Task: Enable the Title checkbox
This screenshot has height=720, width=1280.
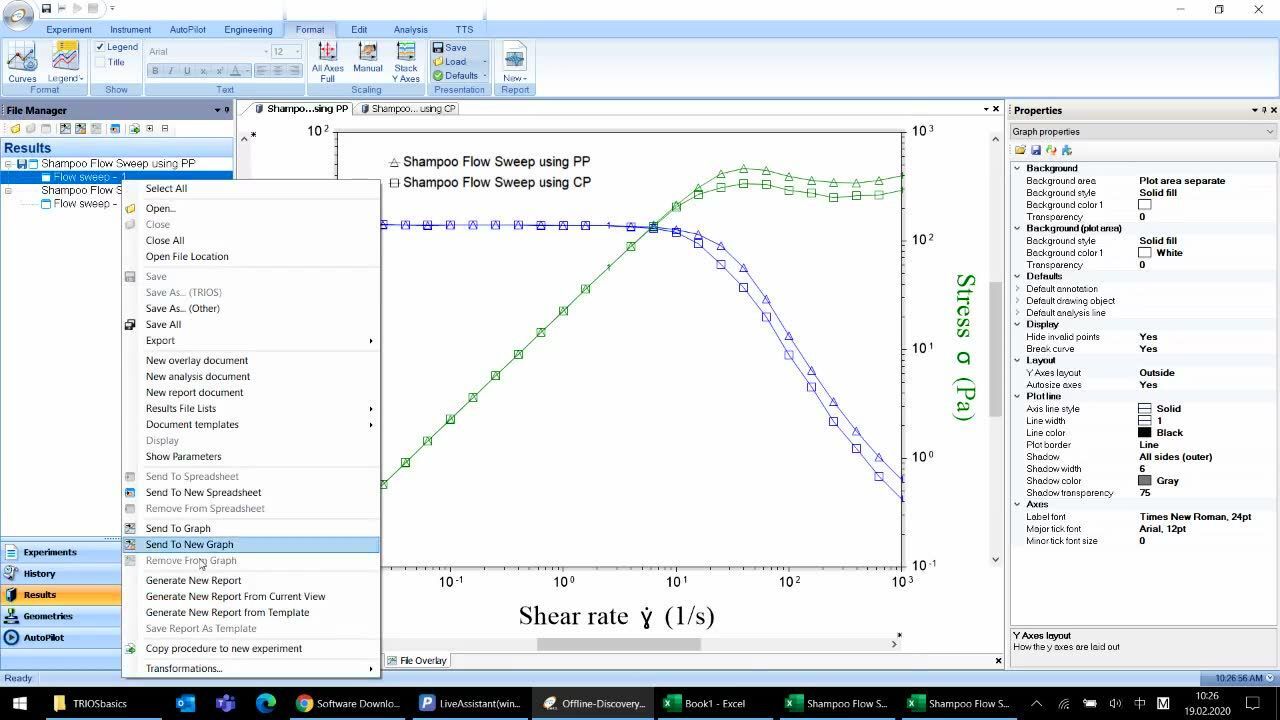Action: (101, 62)
